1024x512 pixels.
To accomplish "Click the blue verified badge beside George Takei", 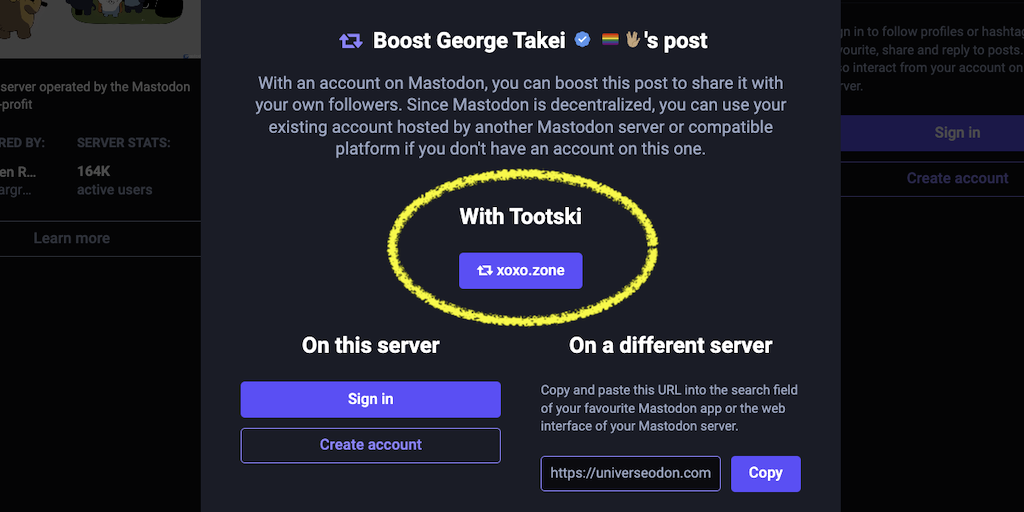I will [x=583, y=40].
